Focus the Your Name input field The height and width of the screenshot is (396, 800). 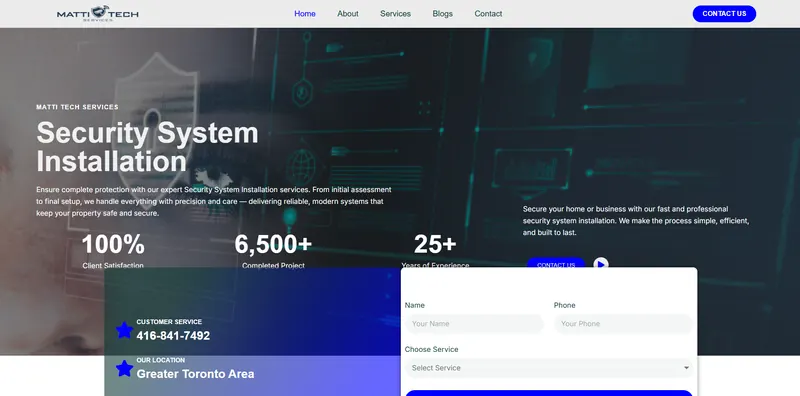(474, 324)
